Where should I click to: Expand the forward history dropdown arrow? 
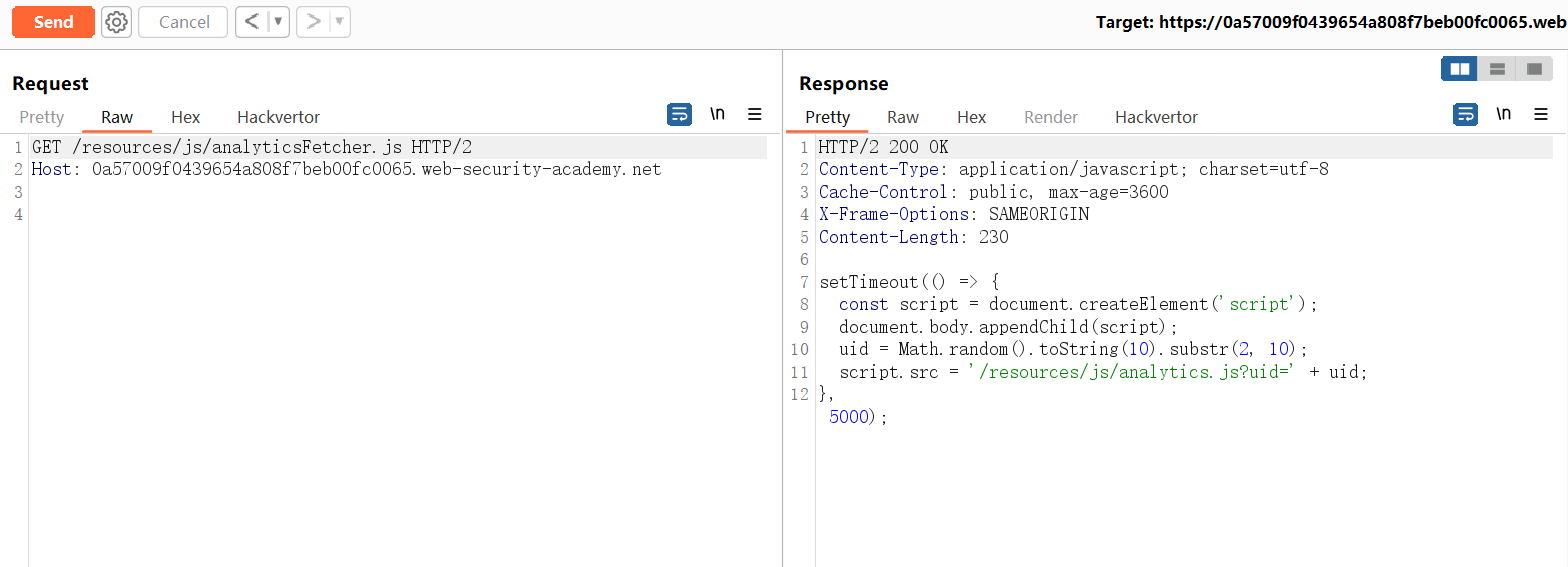[339, 22]
